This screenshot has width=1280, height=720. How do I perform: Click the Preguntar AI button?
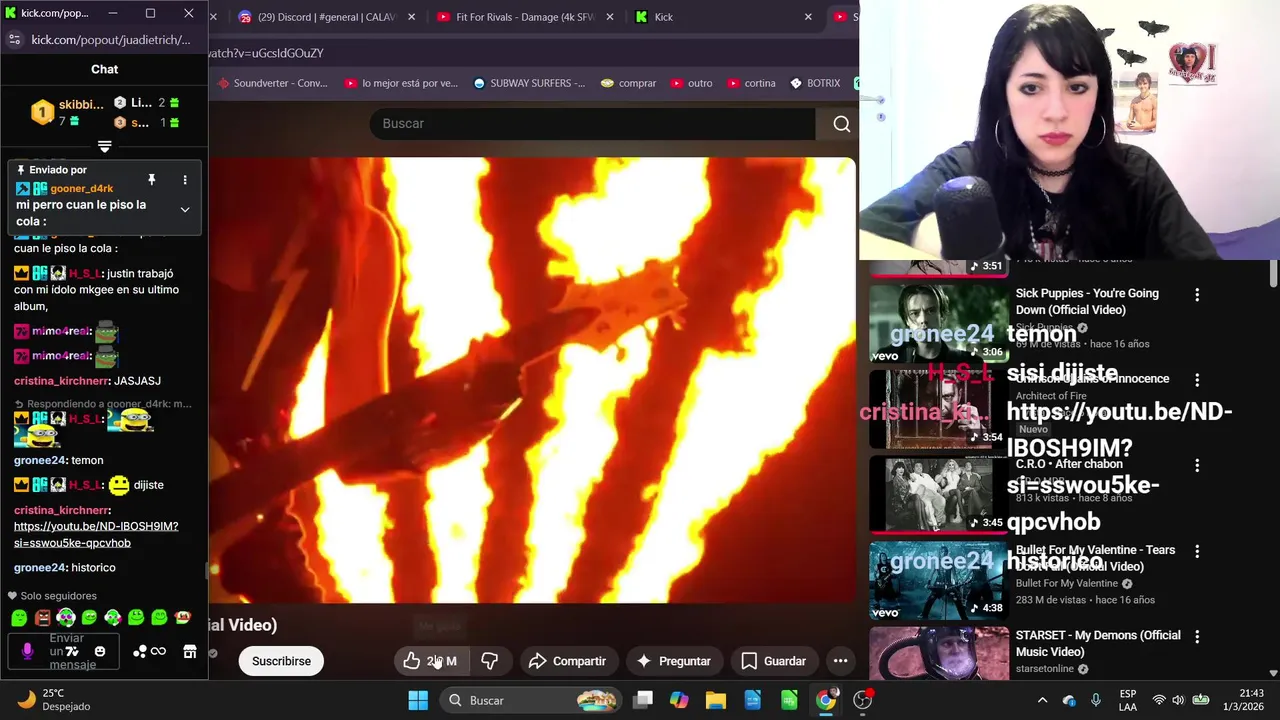(x=674, y=661)
